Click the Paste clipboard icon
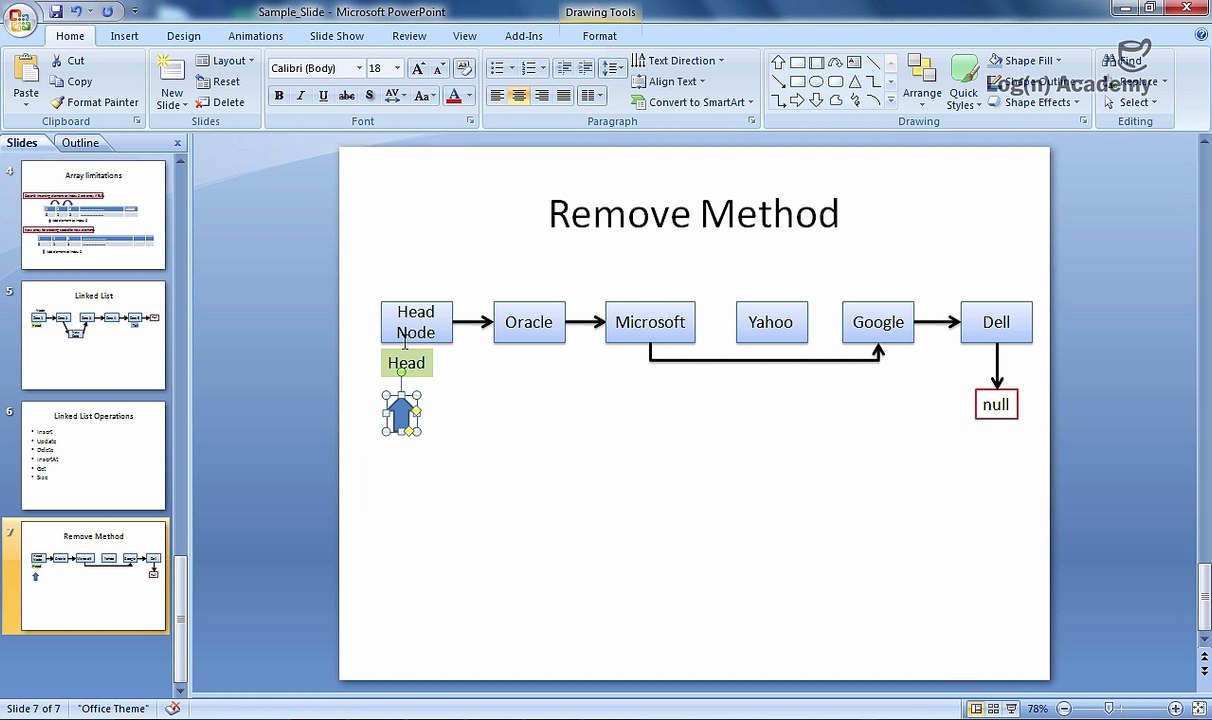The width and height of the screenshot is (1212, 720). tap(26, 70)
